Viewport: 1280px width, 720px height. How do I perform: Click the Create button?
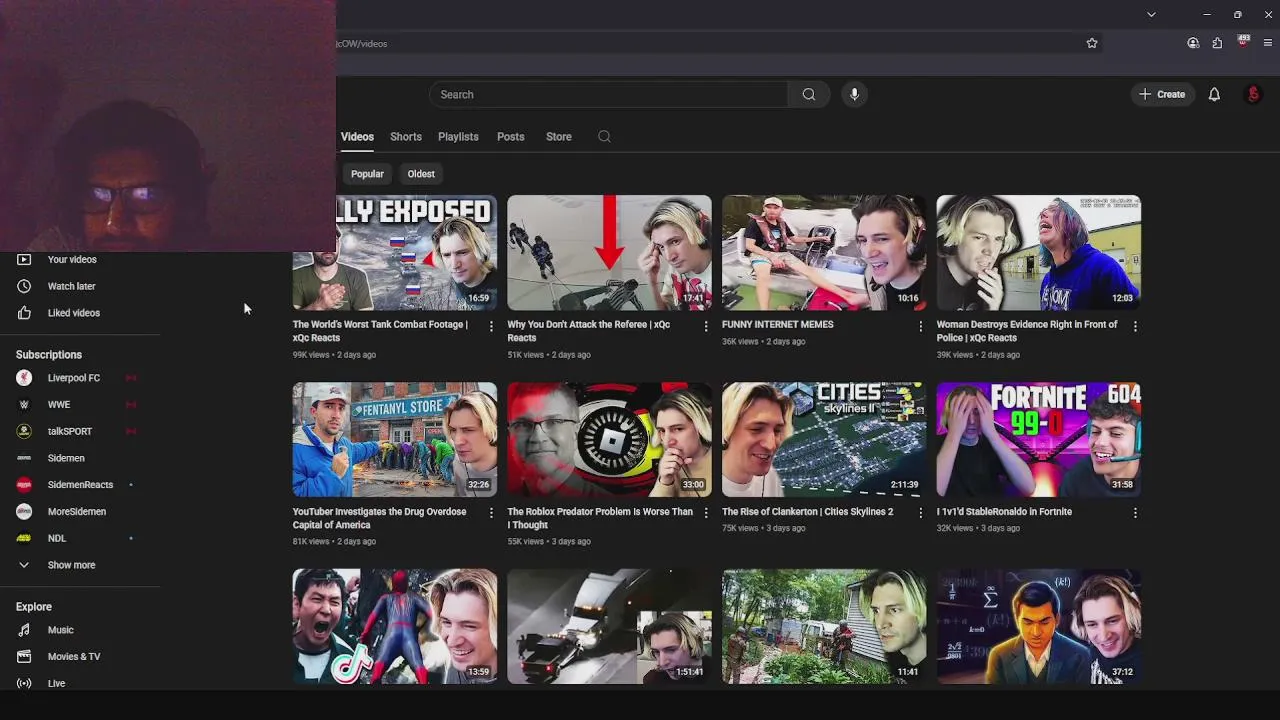[1162, 94]
